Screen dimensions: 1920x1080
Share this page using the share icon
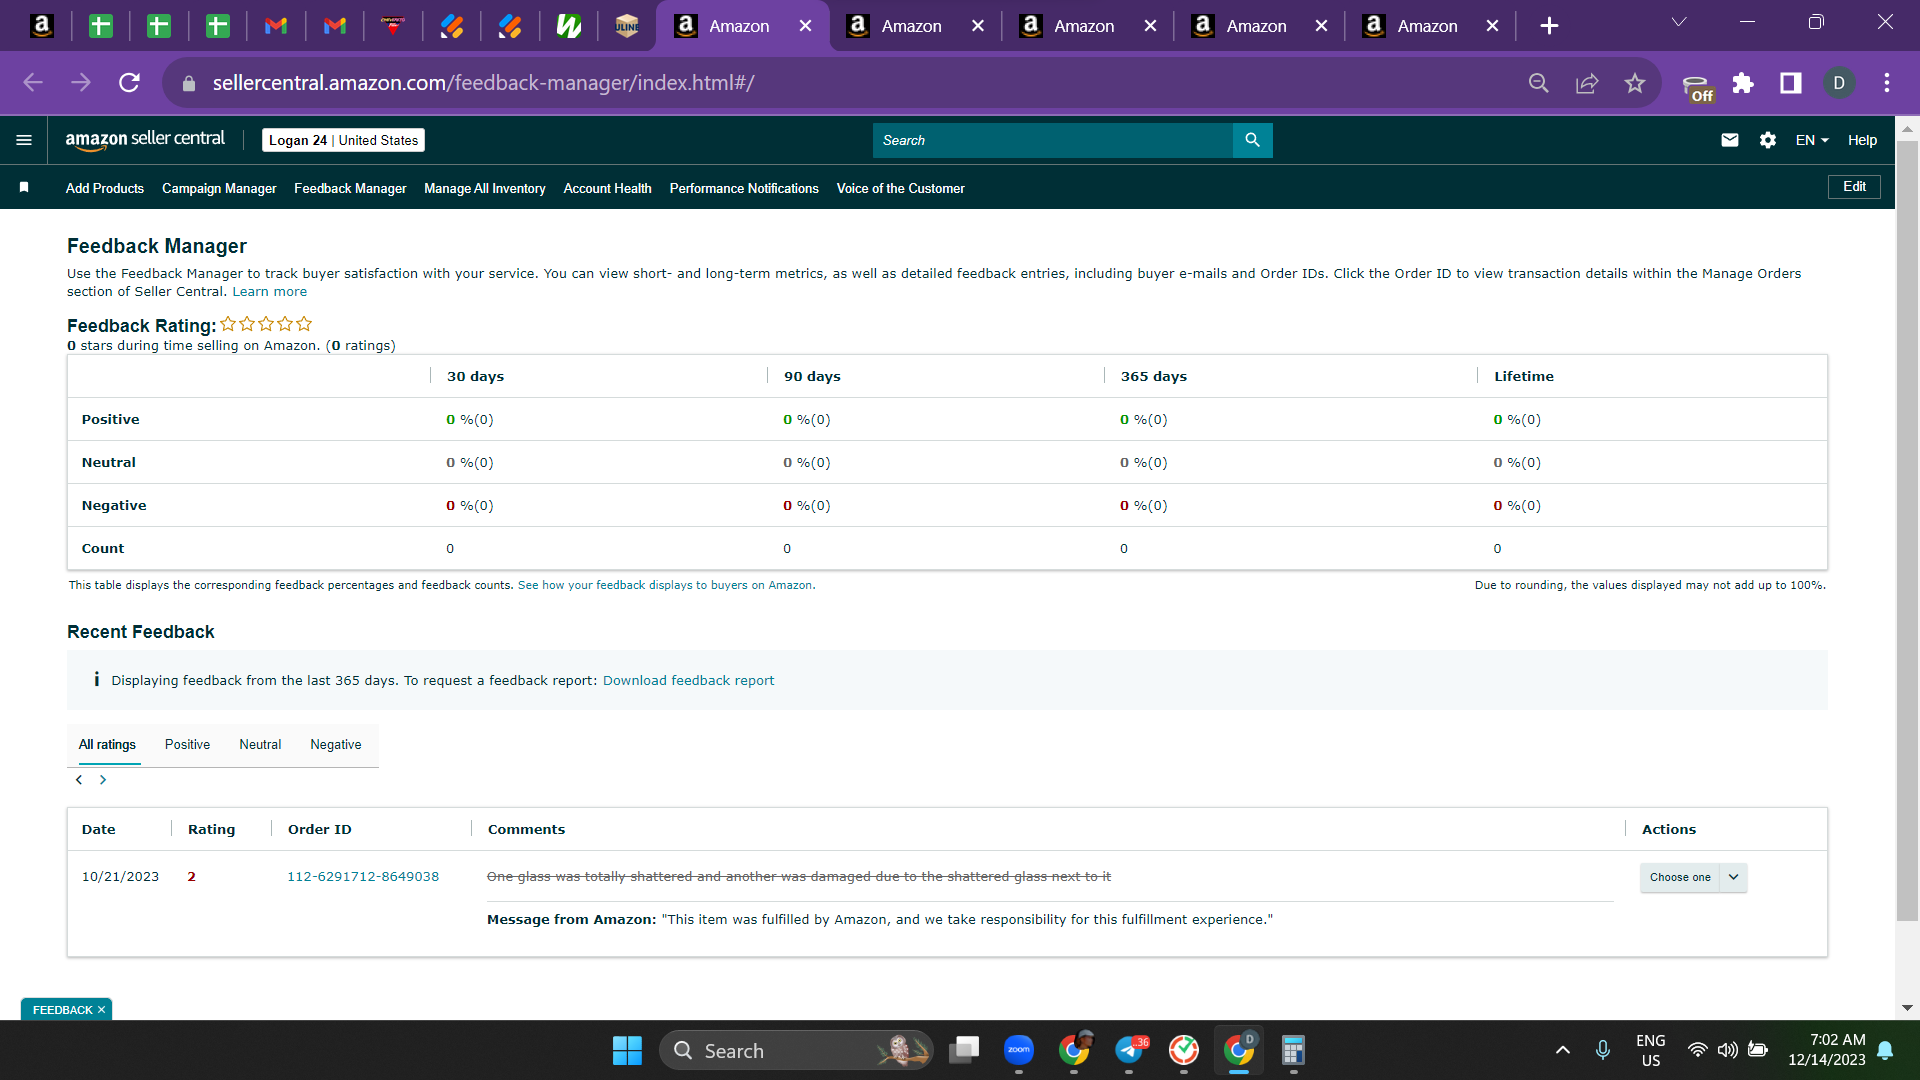pyautogui.click(x=1587, y=83)
